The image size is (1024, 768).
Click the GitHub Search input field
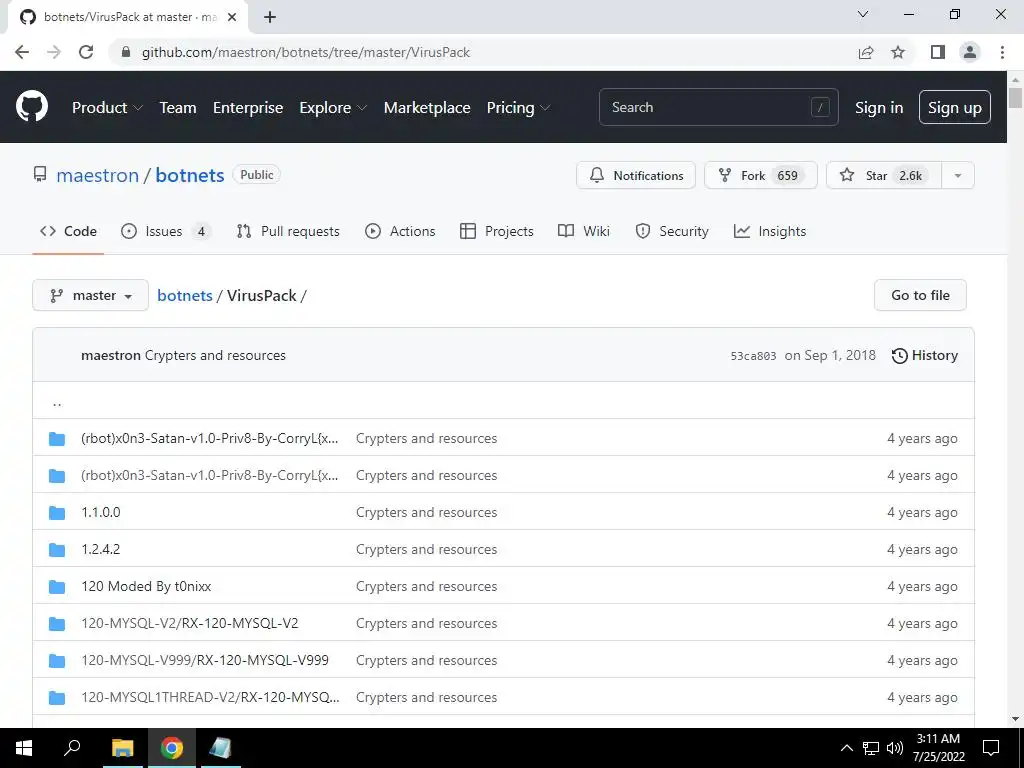click(x=718, y=107)
